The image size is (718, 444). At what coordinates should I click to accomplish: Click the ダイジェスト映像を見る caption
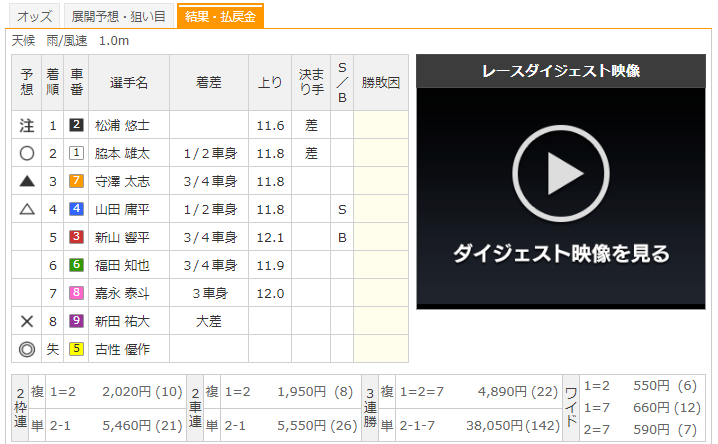tap(561, 253)
